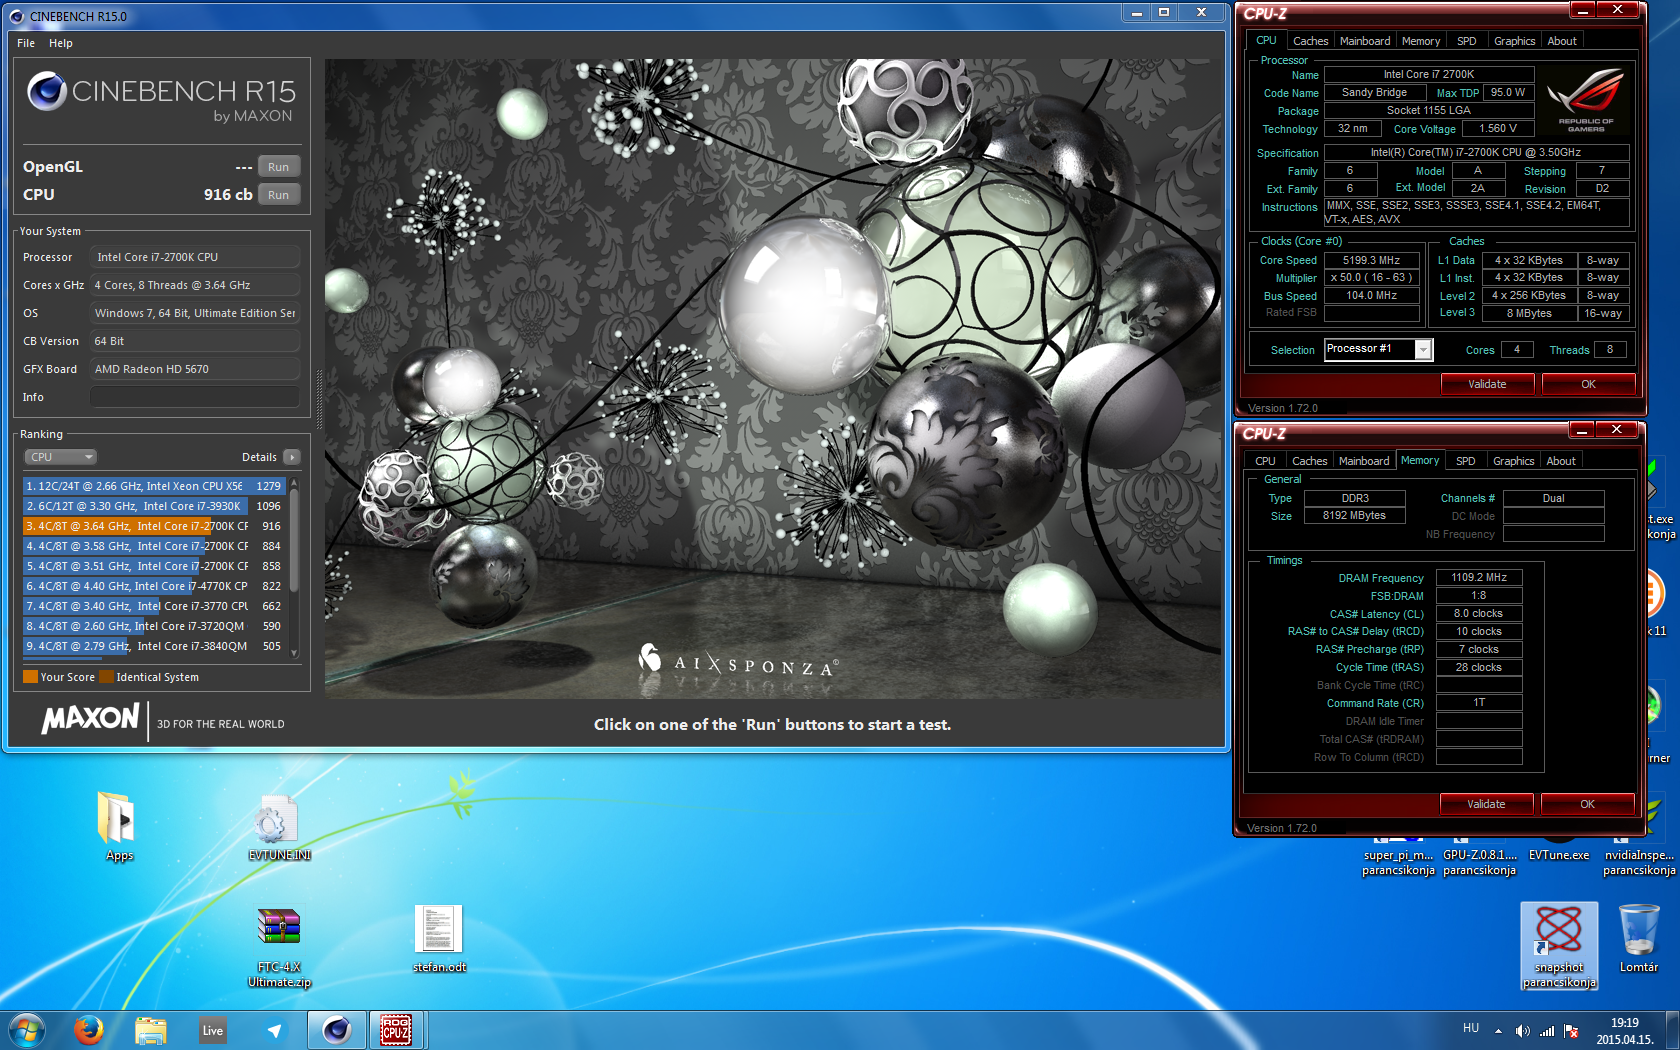The width and height of the screenshot is (1680, 1050).
Task: Click the Your Score orange legend swatch
Action: point(30,677)
